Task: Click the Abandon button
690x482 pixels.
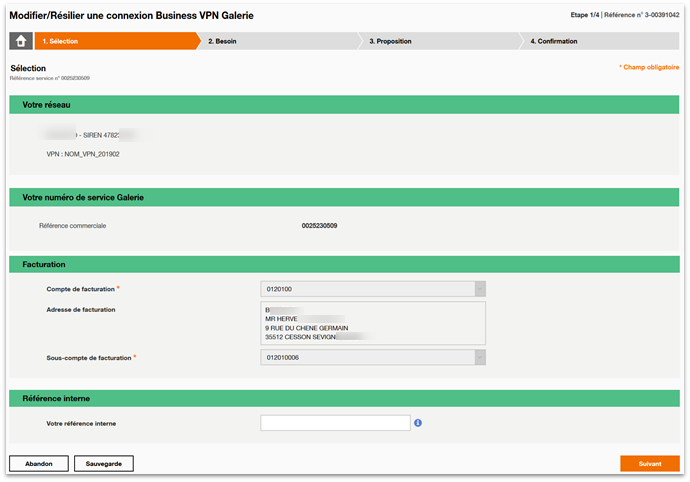Action: pos(39,464)
